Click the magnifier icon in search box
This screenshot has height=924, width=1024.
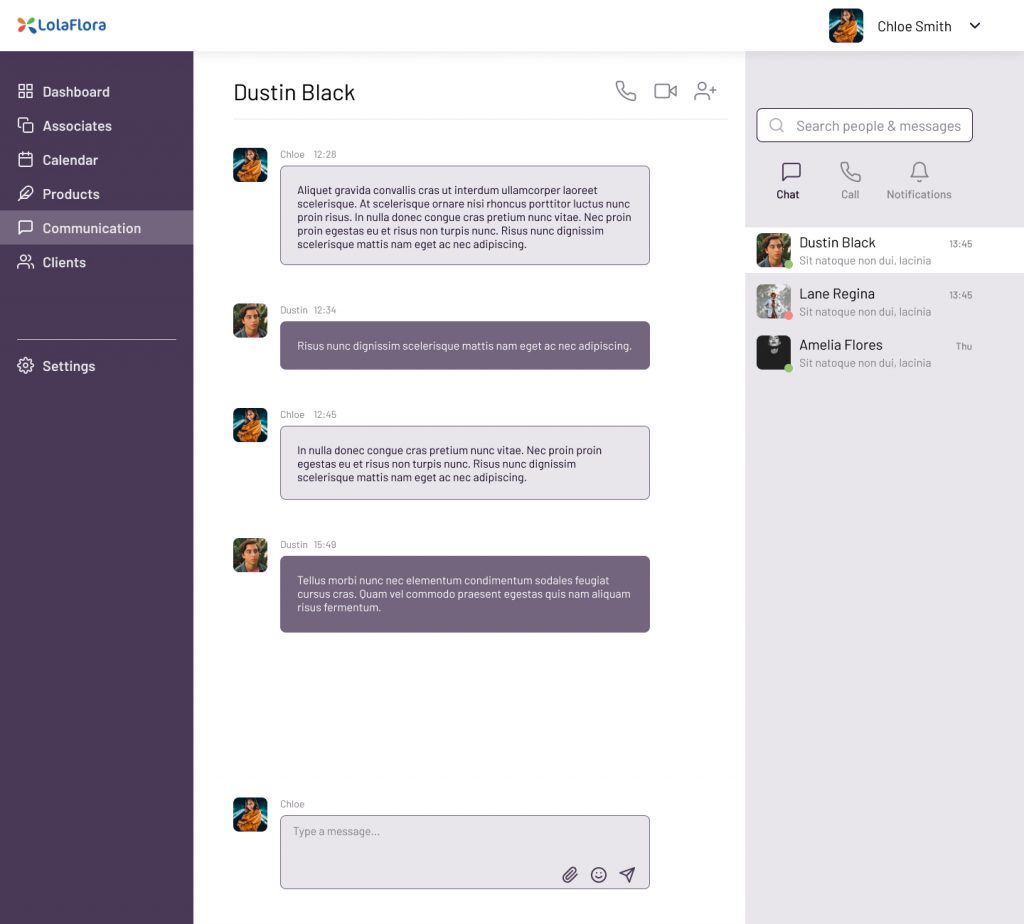pyautogui.click(x=776, y=126)
